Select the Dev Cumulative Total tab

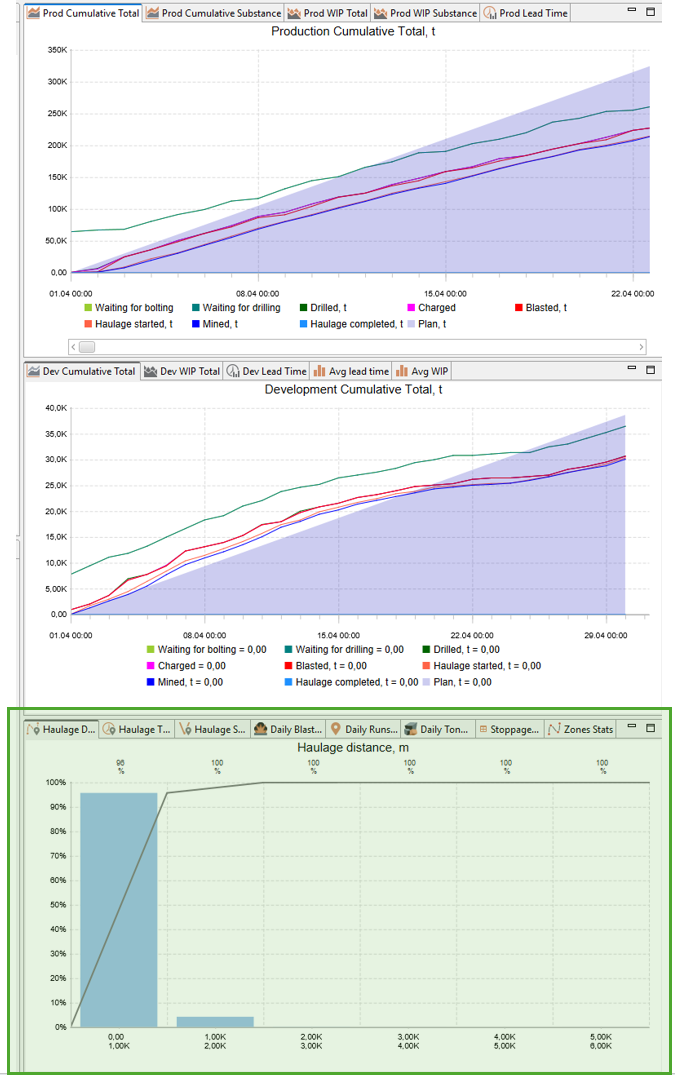[x=82, y=371]
